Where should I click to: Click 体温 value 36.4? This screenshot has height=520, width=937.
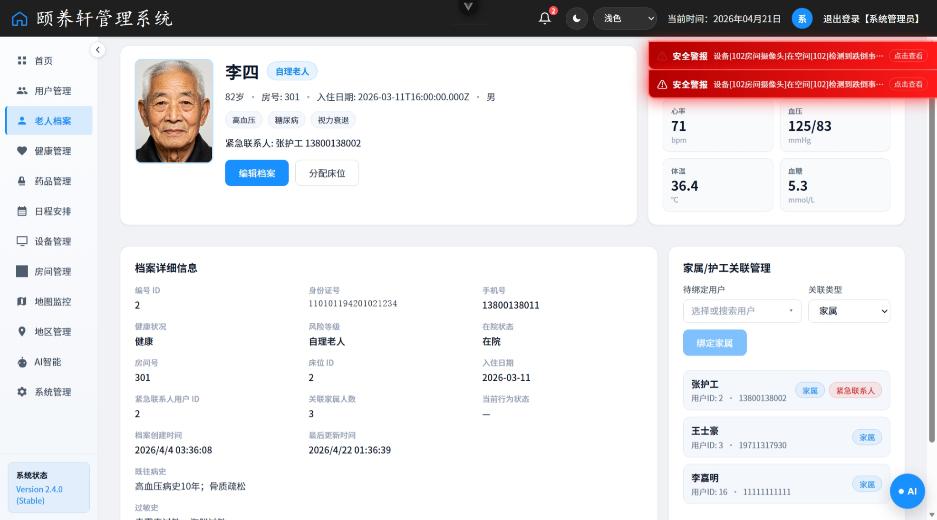[x=685, y=186]
